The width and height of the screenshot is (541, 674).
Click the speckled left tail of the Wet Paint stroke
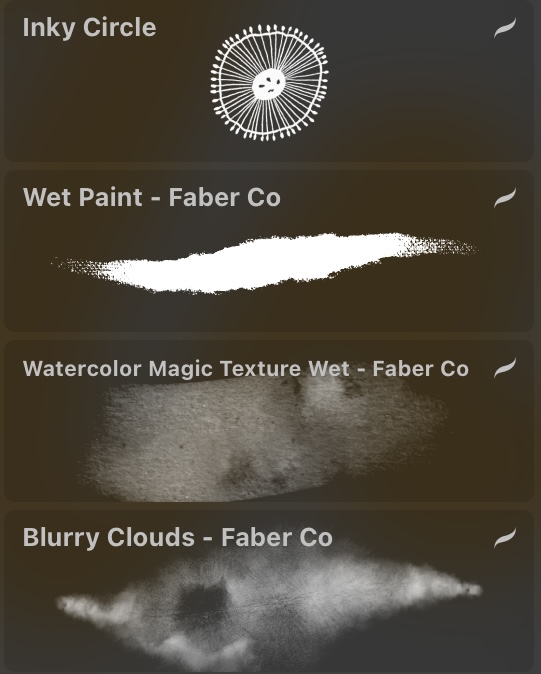pos(82,268)
